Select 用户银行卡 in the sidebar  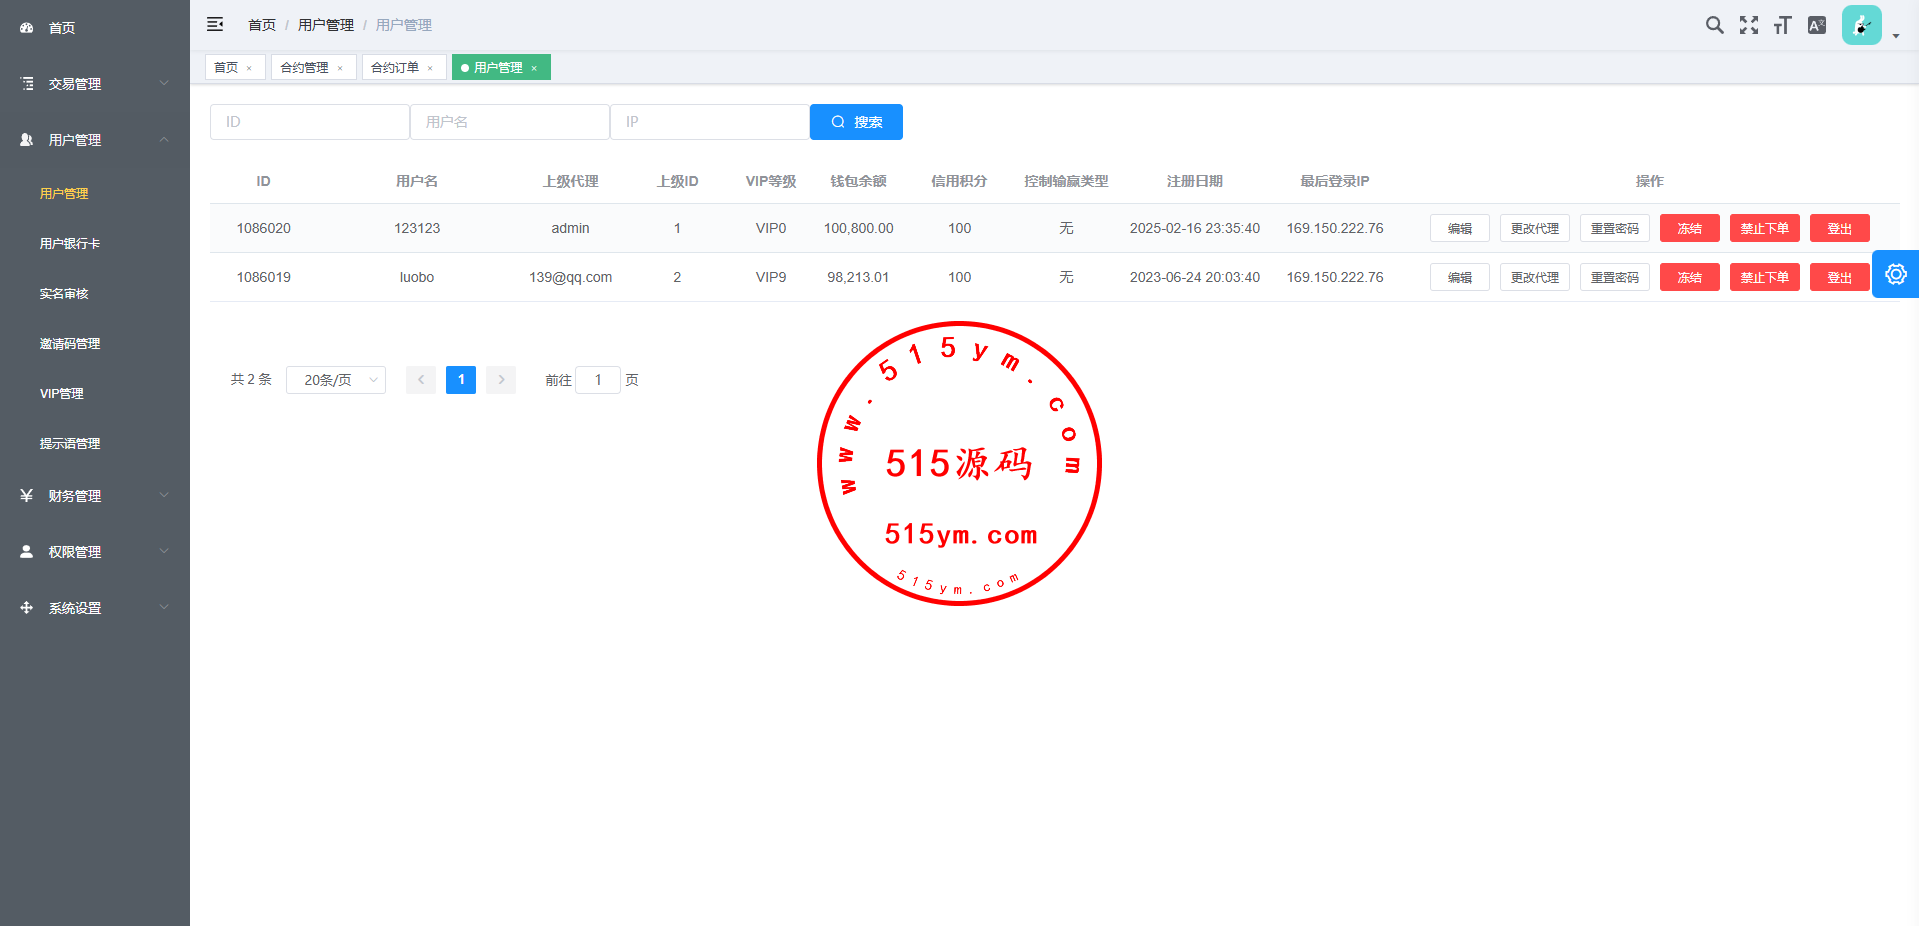[70, 244]
